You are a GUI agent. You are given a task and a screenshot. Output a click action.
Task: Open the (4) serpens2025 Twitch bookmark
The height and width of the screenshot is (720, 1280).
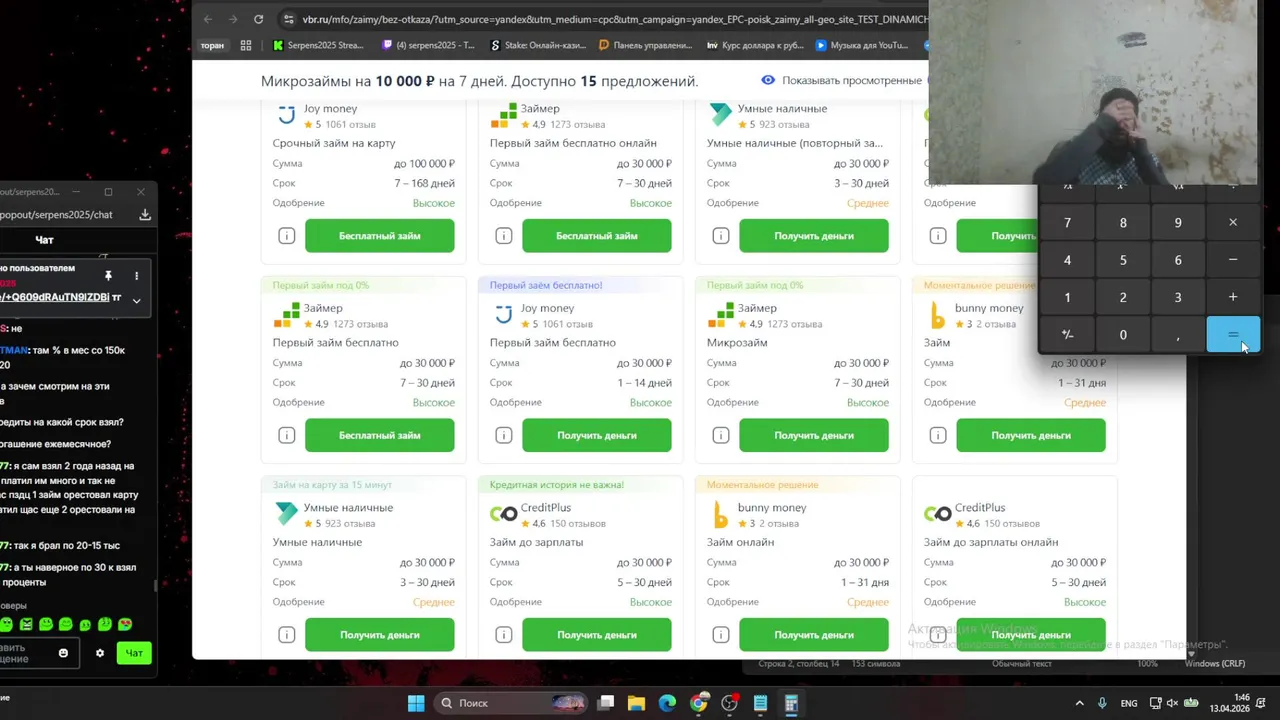click(428, 45)
